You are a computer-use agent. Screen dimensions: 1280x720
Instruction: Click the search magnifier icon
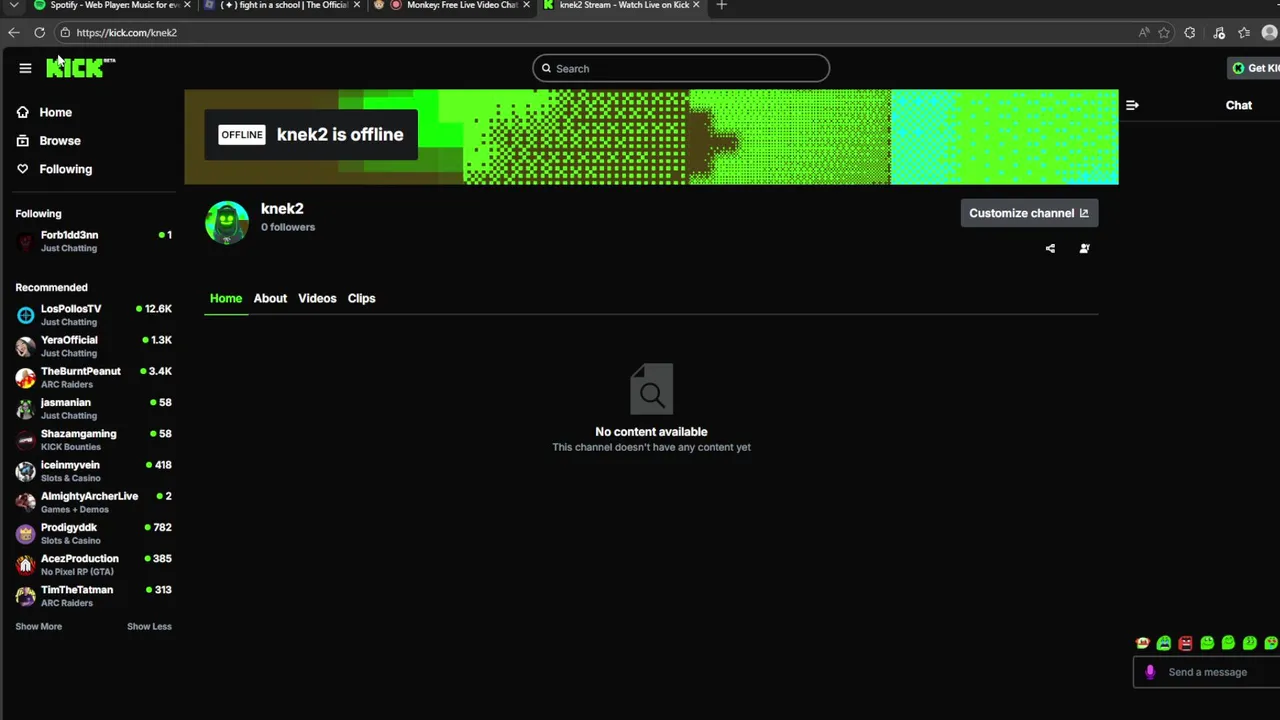pyautogui.click(x=546, y=68)
